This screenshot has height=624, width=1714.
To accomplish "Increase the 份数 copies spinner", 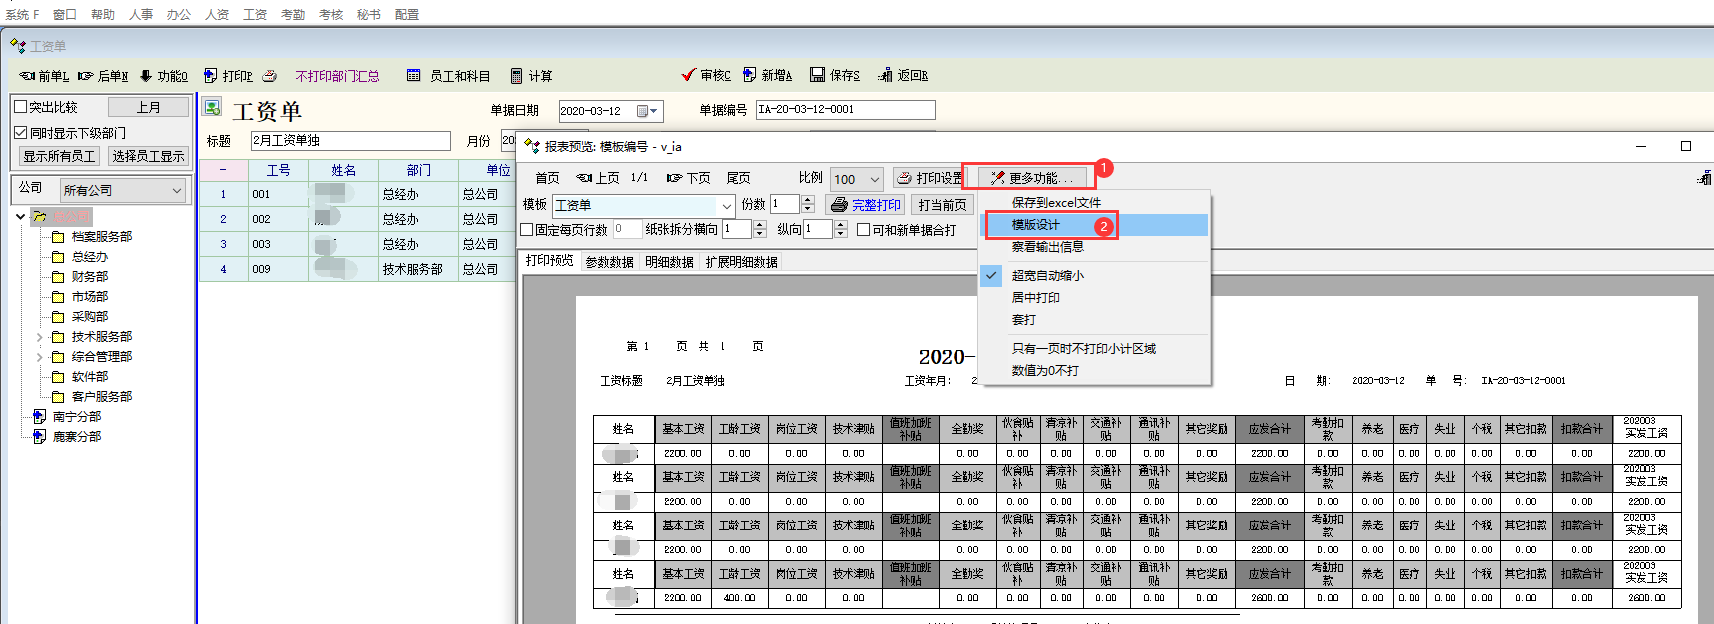I will [808, 200].
